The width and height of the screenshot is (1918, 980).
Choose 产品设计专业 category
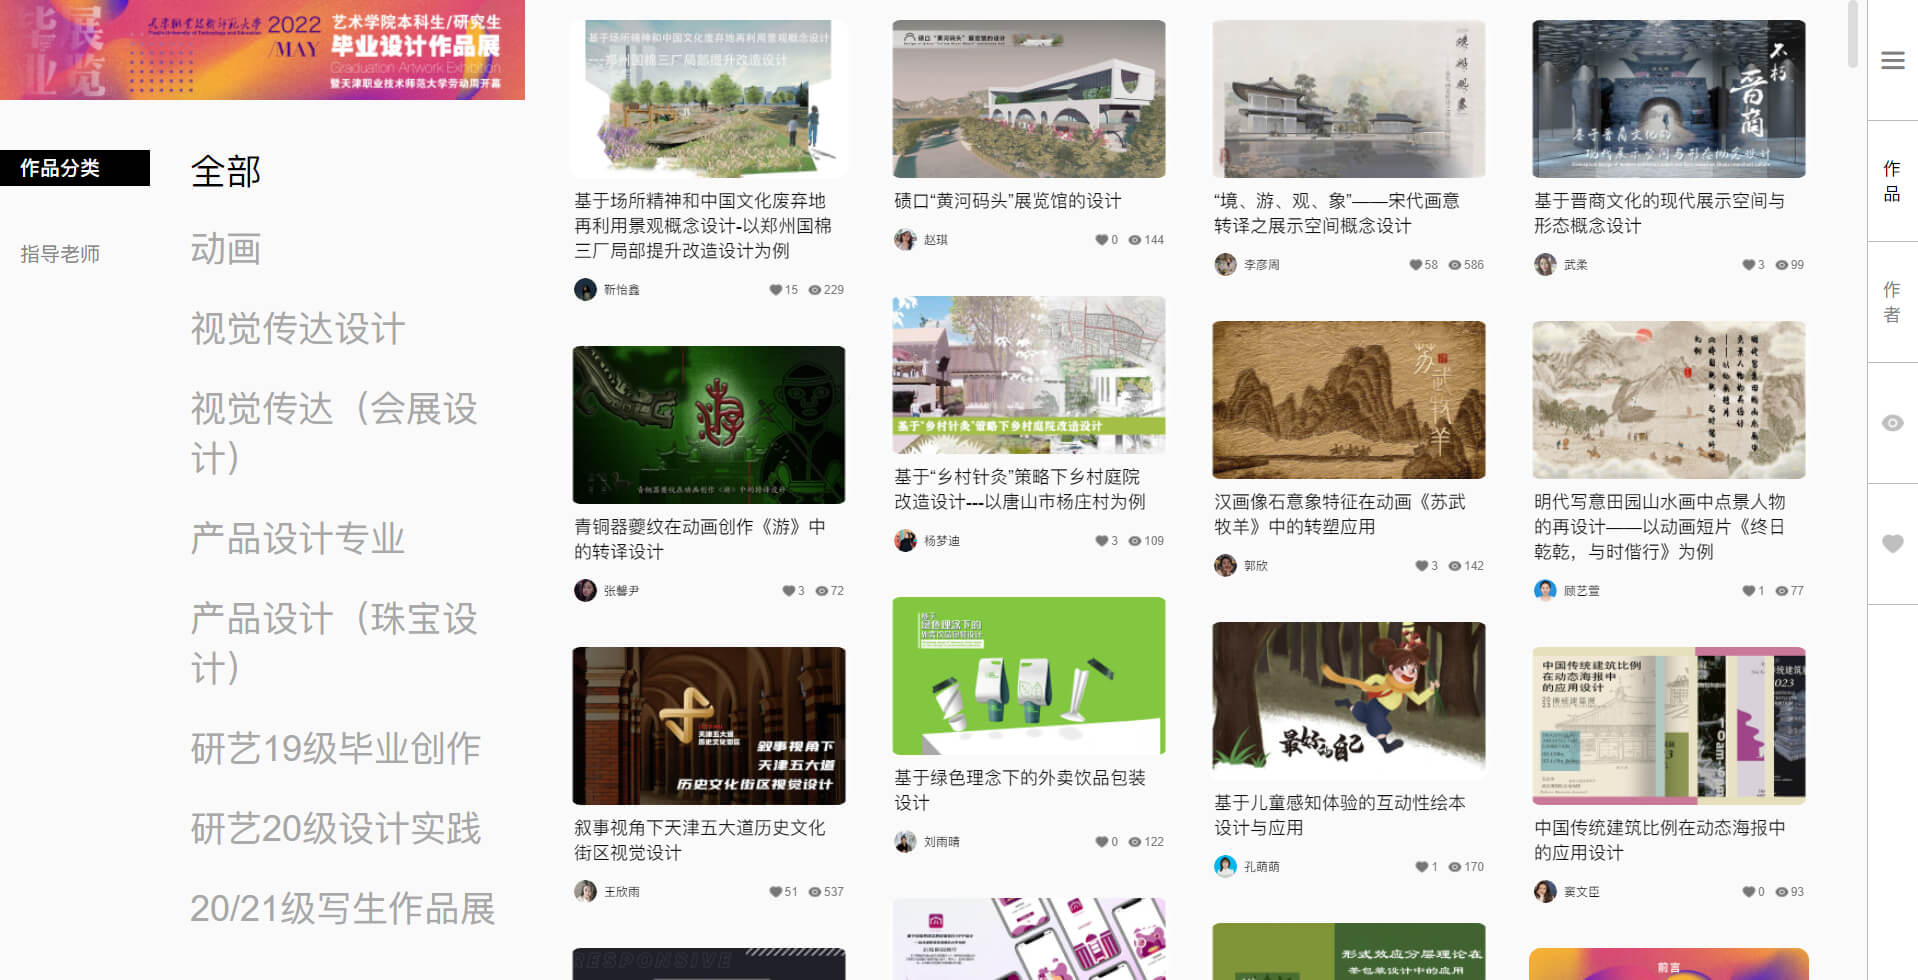click(298, 539)
